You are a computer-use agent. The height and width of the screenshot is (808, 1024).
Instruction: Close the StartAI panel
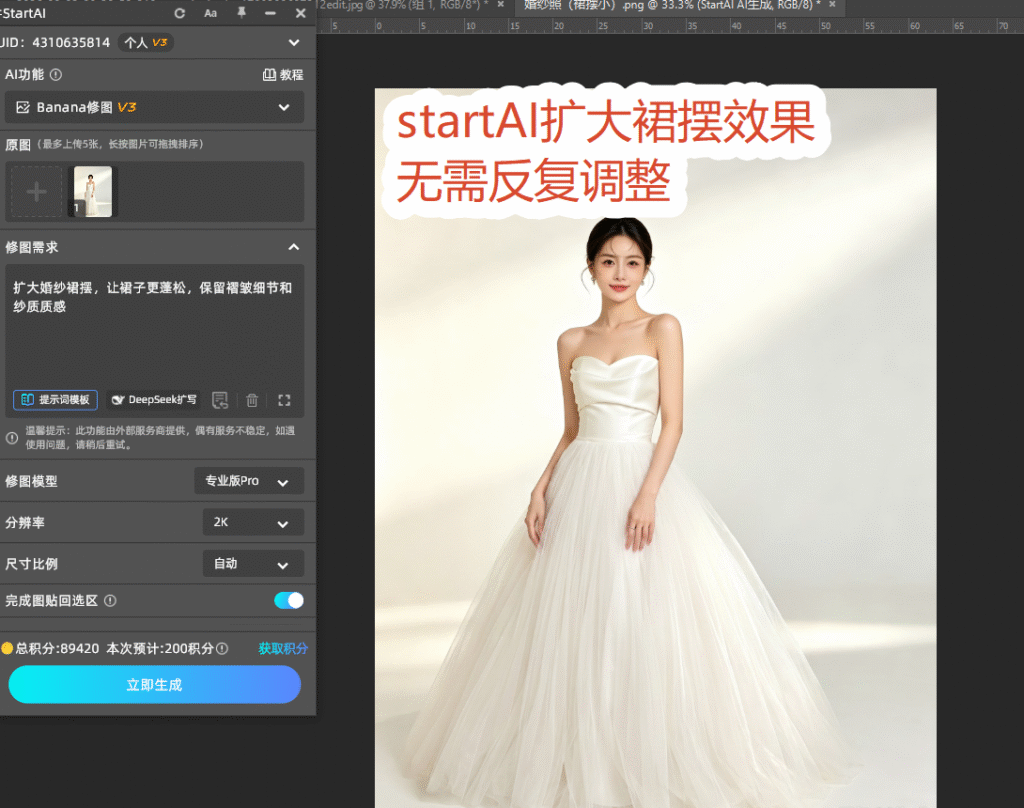click(x=300, y=13)
